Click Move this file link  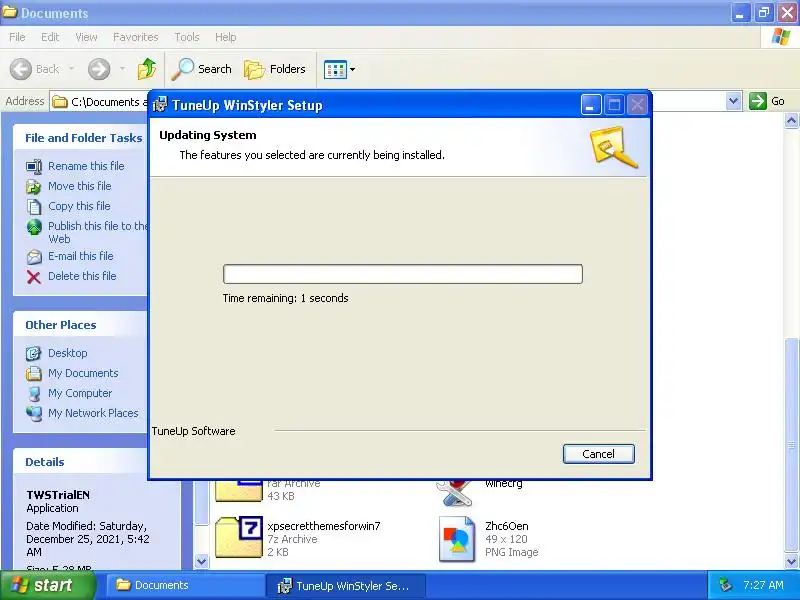click(80, 186)
